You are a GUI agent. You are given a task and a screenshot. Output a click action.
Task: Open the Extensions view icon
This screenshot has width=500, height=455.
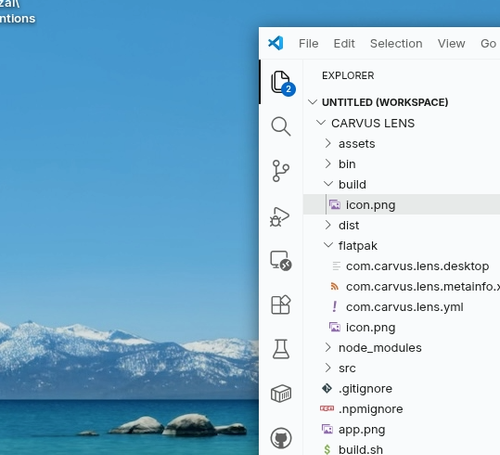click(x=281, y=305)
